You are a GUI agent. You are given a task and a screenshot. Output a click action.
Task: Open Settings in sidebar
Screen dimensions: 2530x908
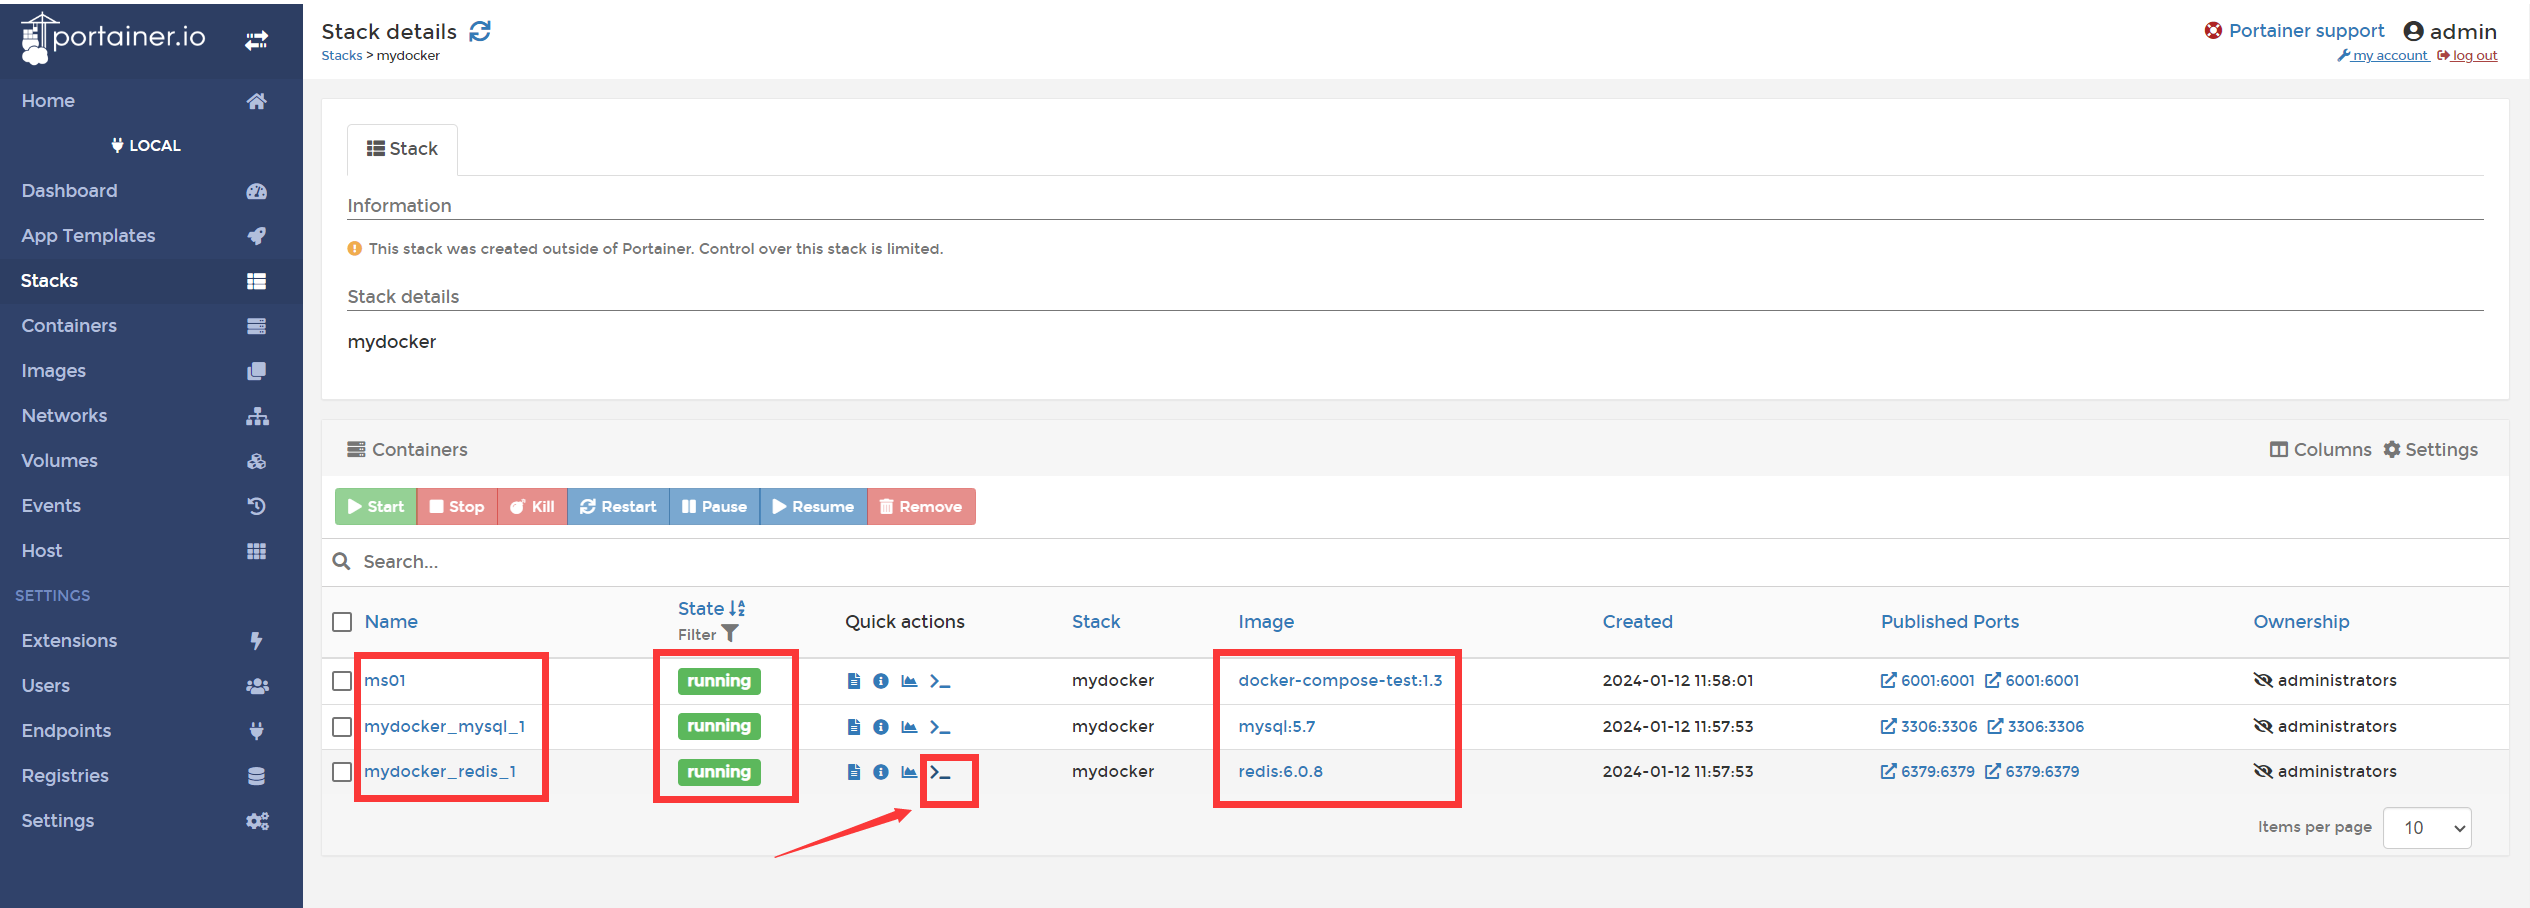(x=151, y=821)
